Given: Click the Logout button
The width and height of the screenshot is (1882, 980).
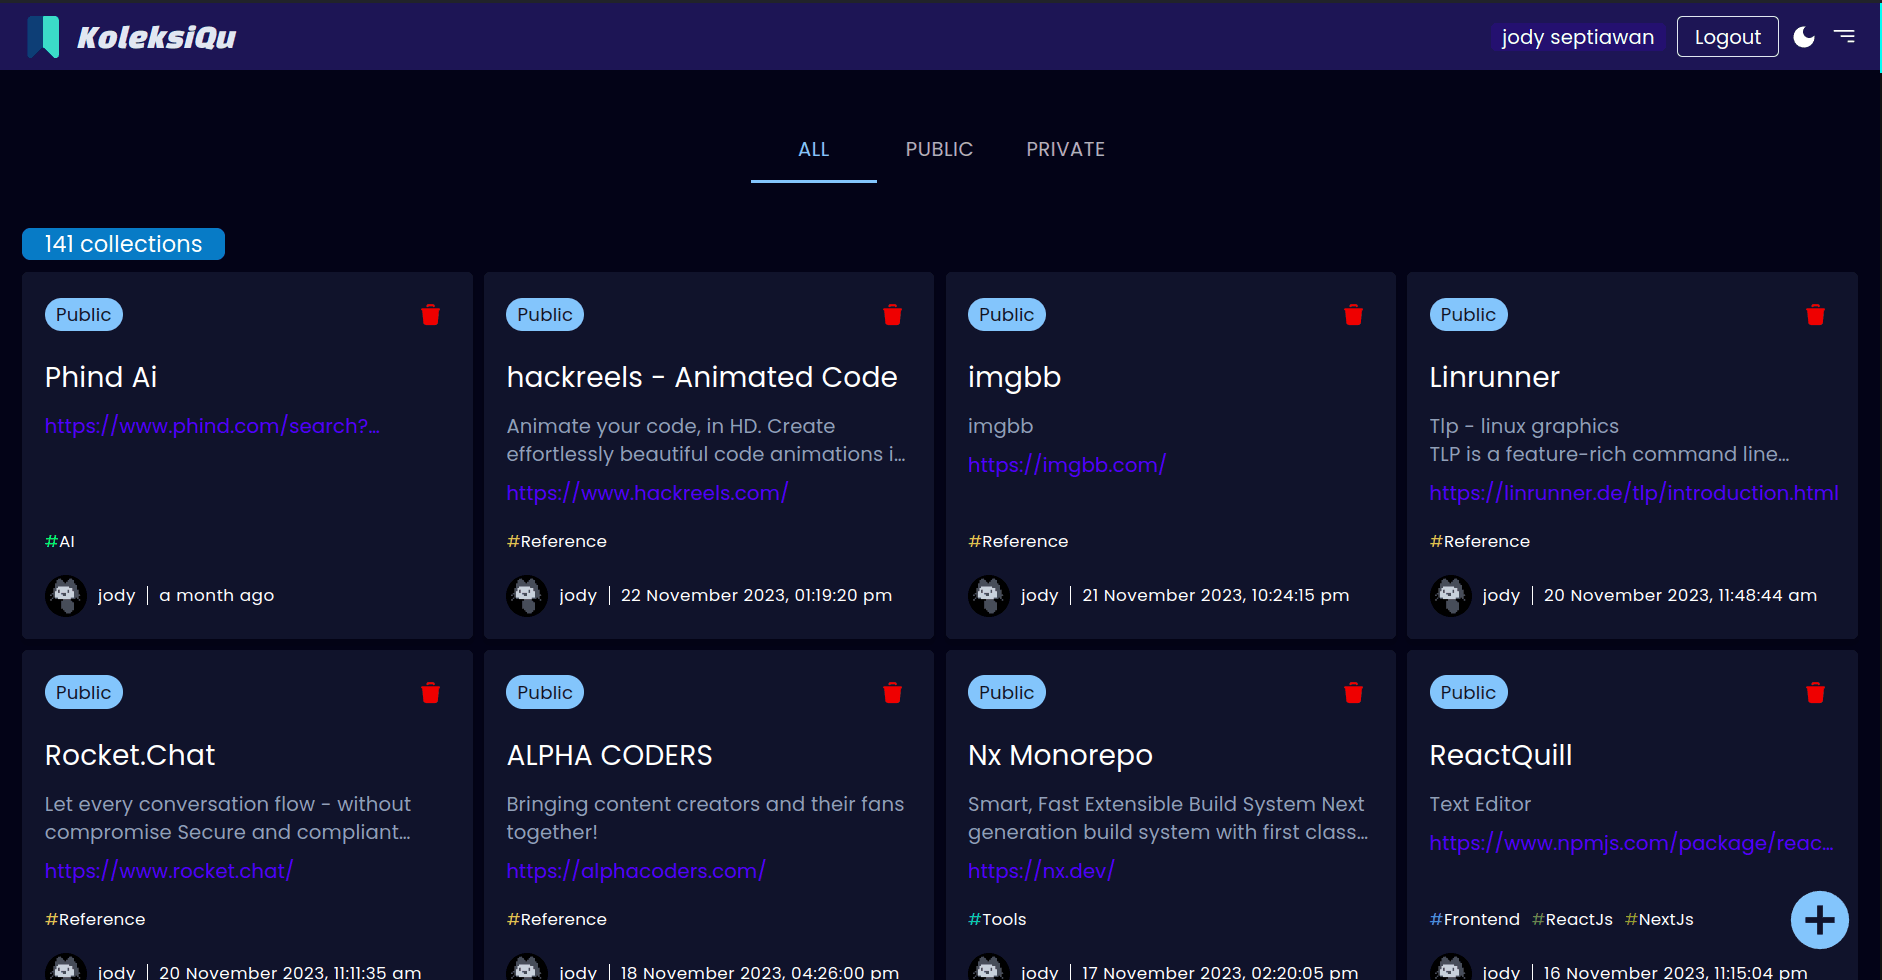Looking at the screenshot, I should 1727,37.
